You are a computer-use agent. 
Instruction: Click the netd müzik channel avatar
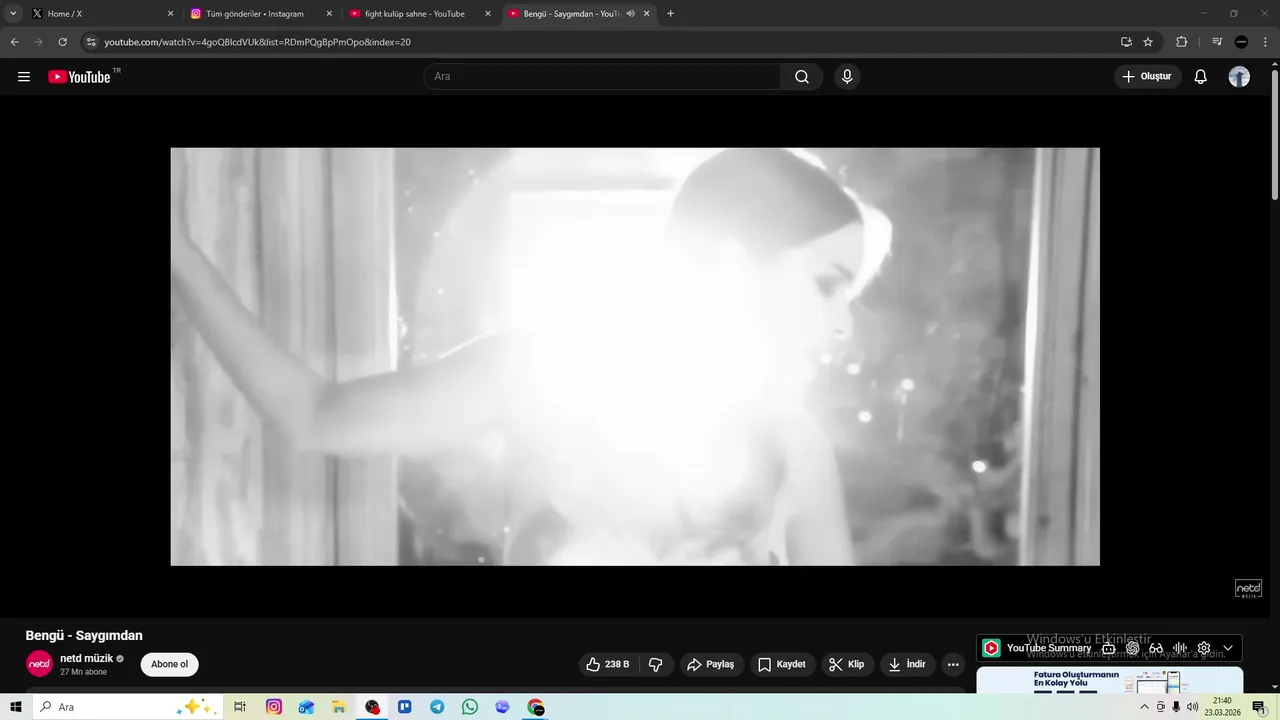[39, 664]
